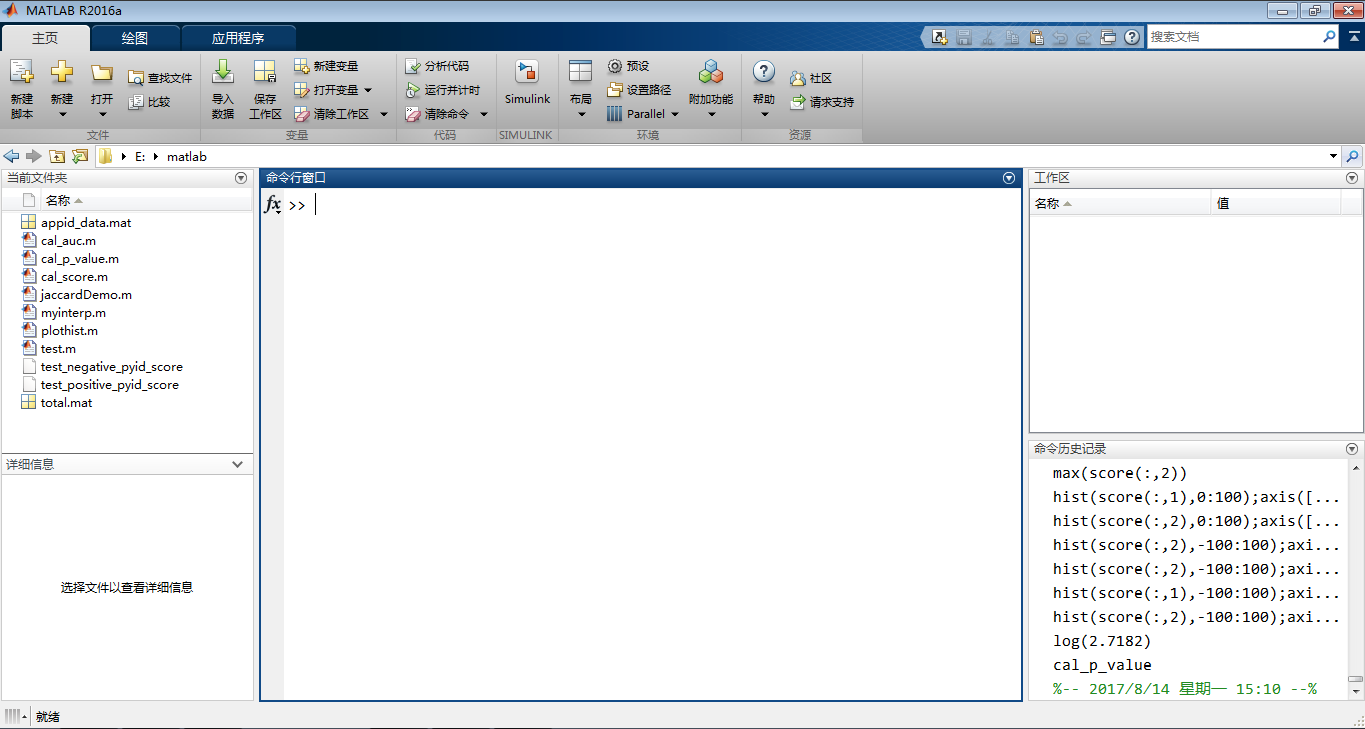
Task: Open 工作区 panel actions menu
Action: (x=1352, y=178)
